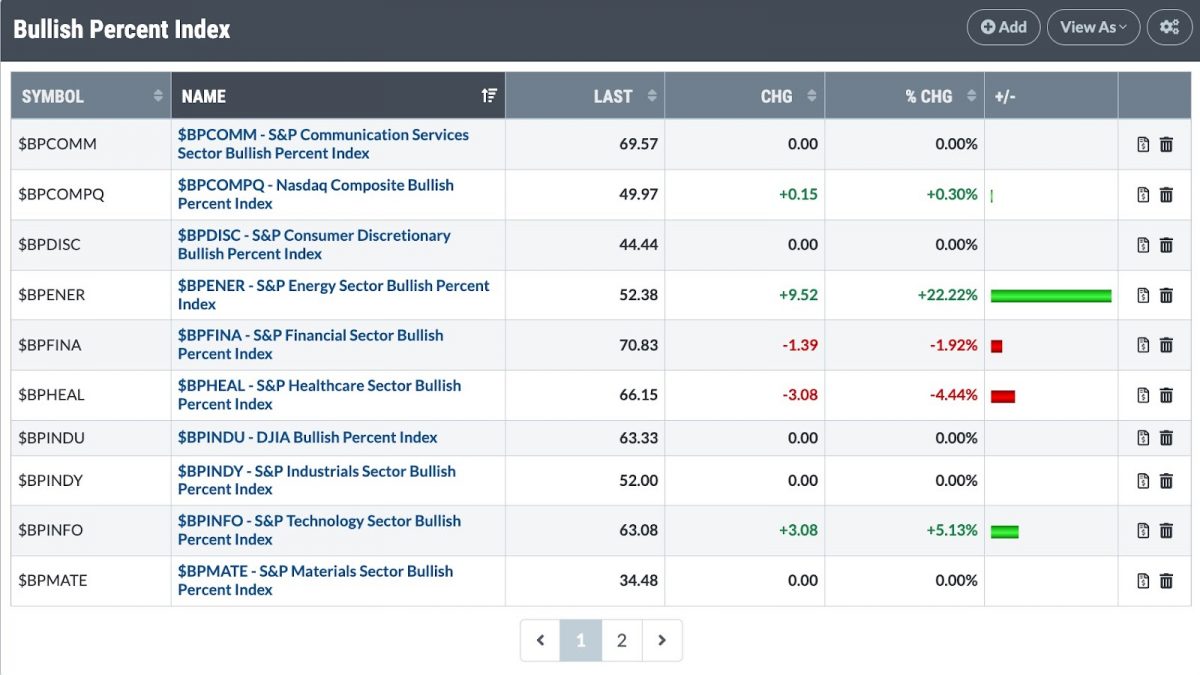
Task: Sort table by CHG column
Action: tap(745, 96)
